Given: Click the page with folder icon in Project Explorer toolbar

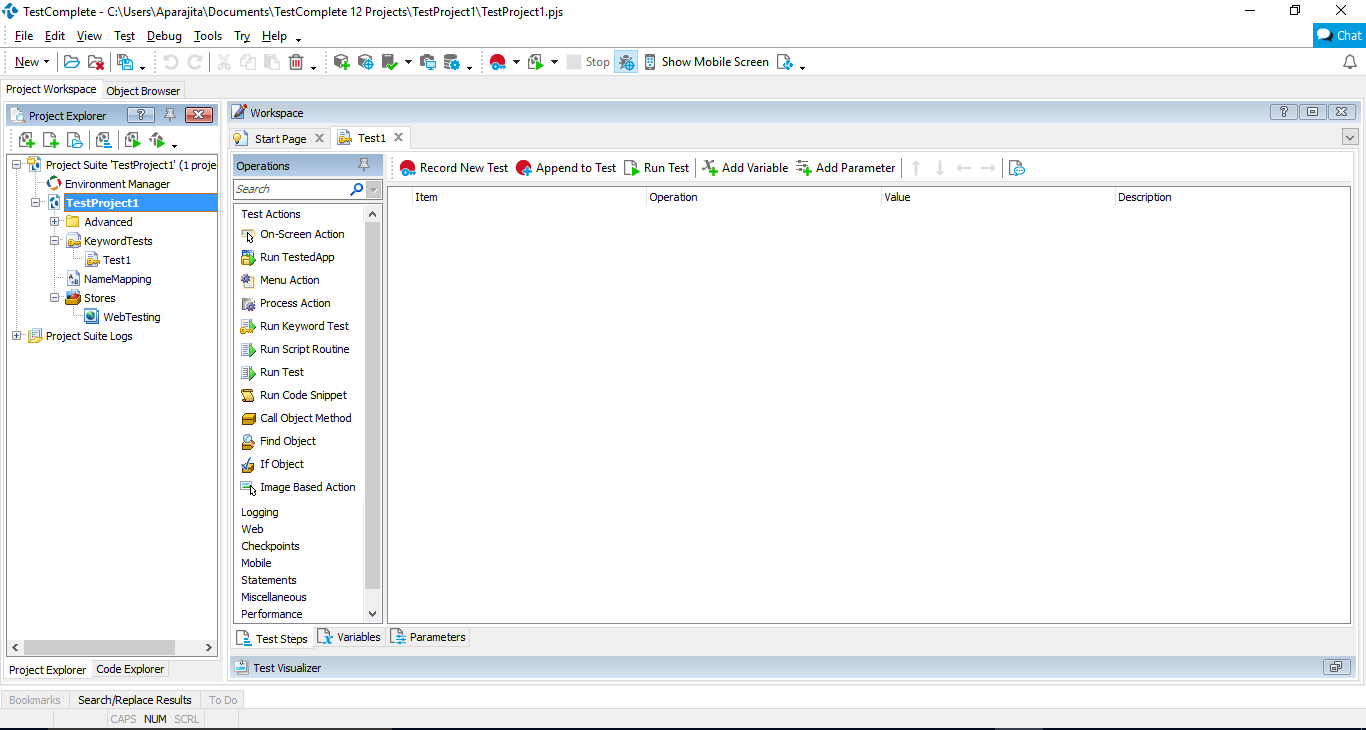Looking at the screenshot, I should point(75,140).
